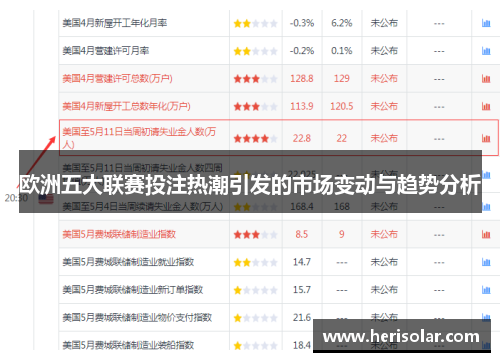Click star rating of 美国4月新屋开工总数年化(万户)

tap(255, 106)
